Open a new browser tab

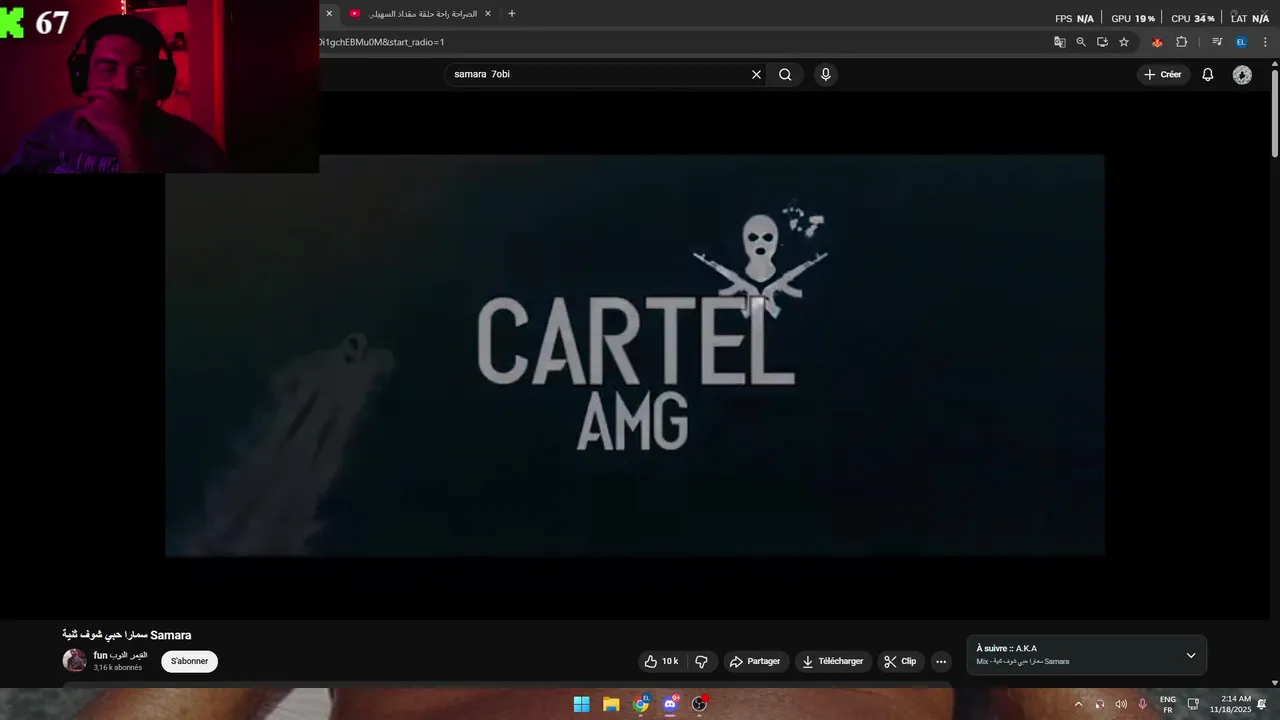[x=512, y=14]
